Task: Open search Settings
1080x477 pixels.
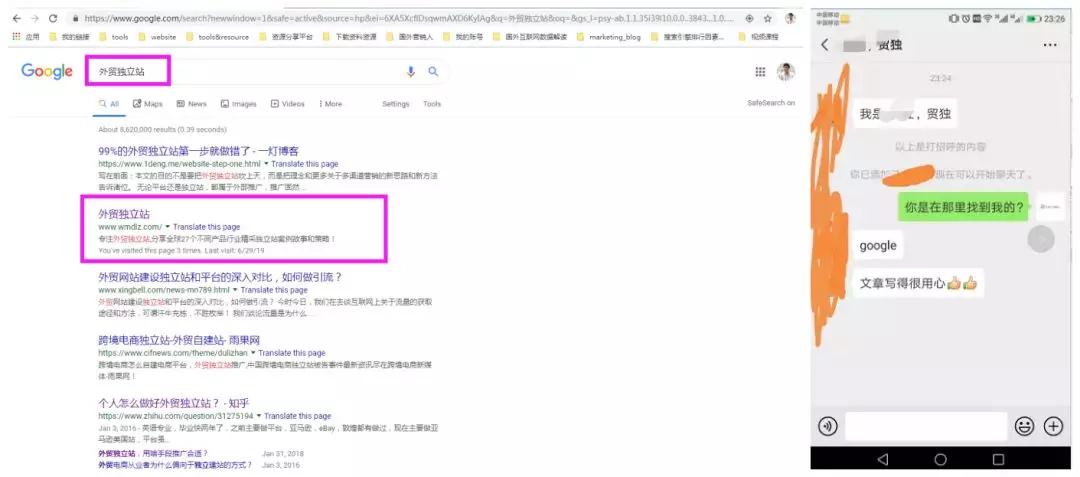Action: [395, 104]
